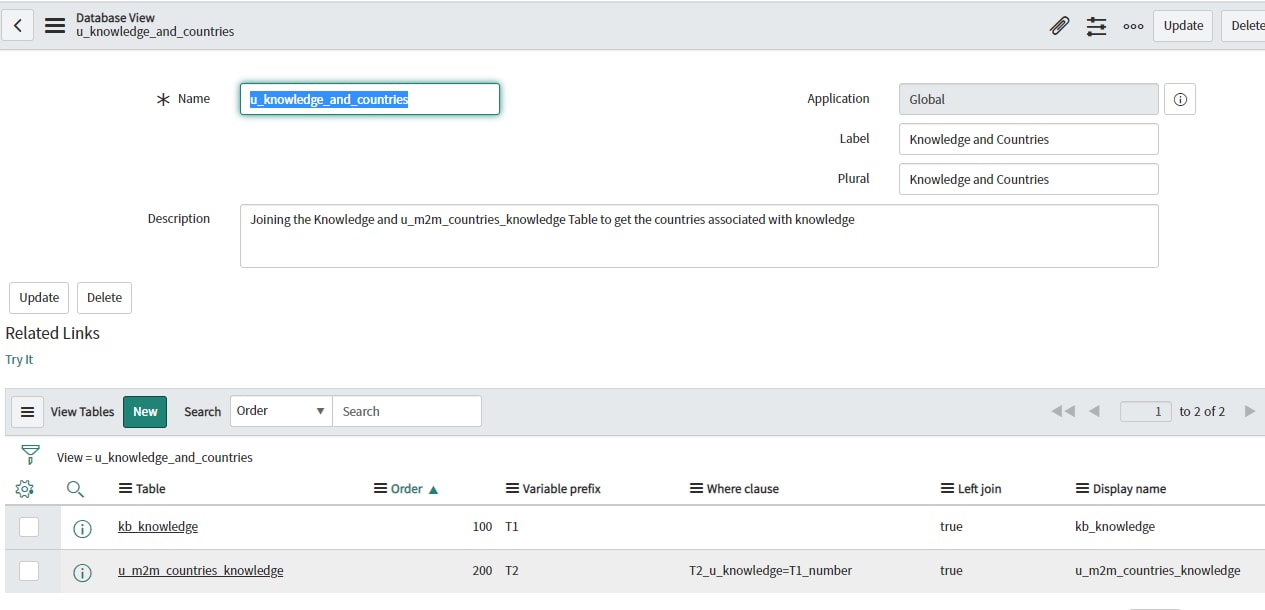The height and width of the screenshot is (610, 1265).
Task: Click the green New button
Action: click(x=145, y=411)
